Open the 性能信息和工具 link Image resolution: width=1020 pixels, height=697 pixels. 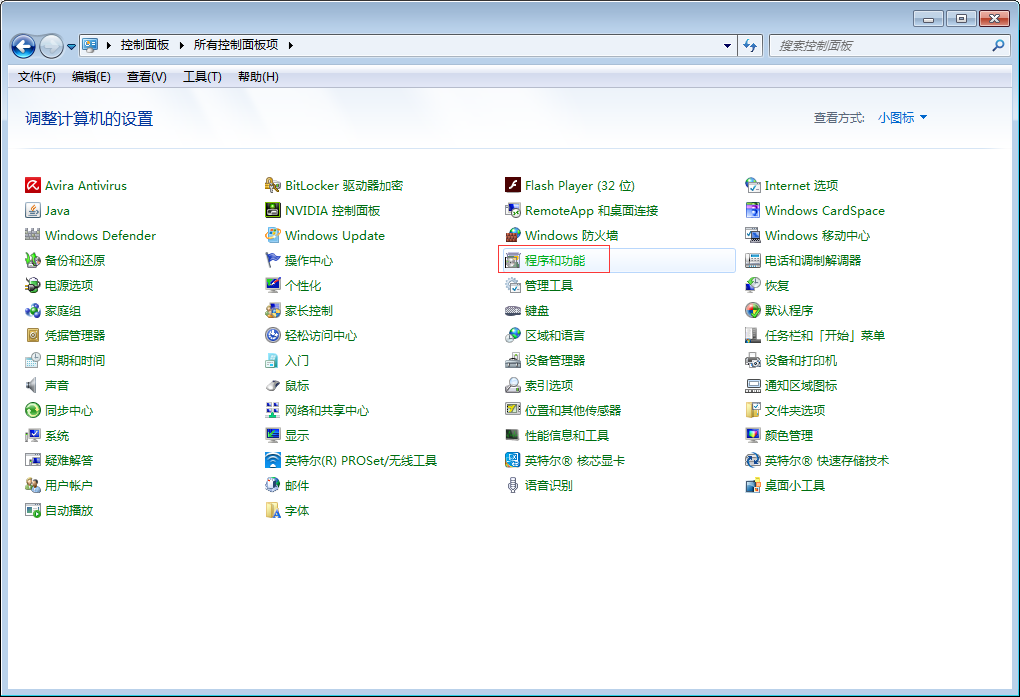[567, 435]
